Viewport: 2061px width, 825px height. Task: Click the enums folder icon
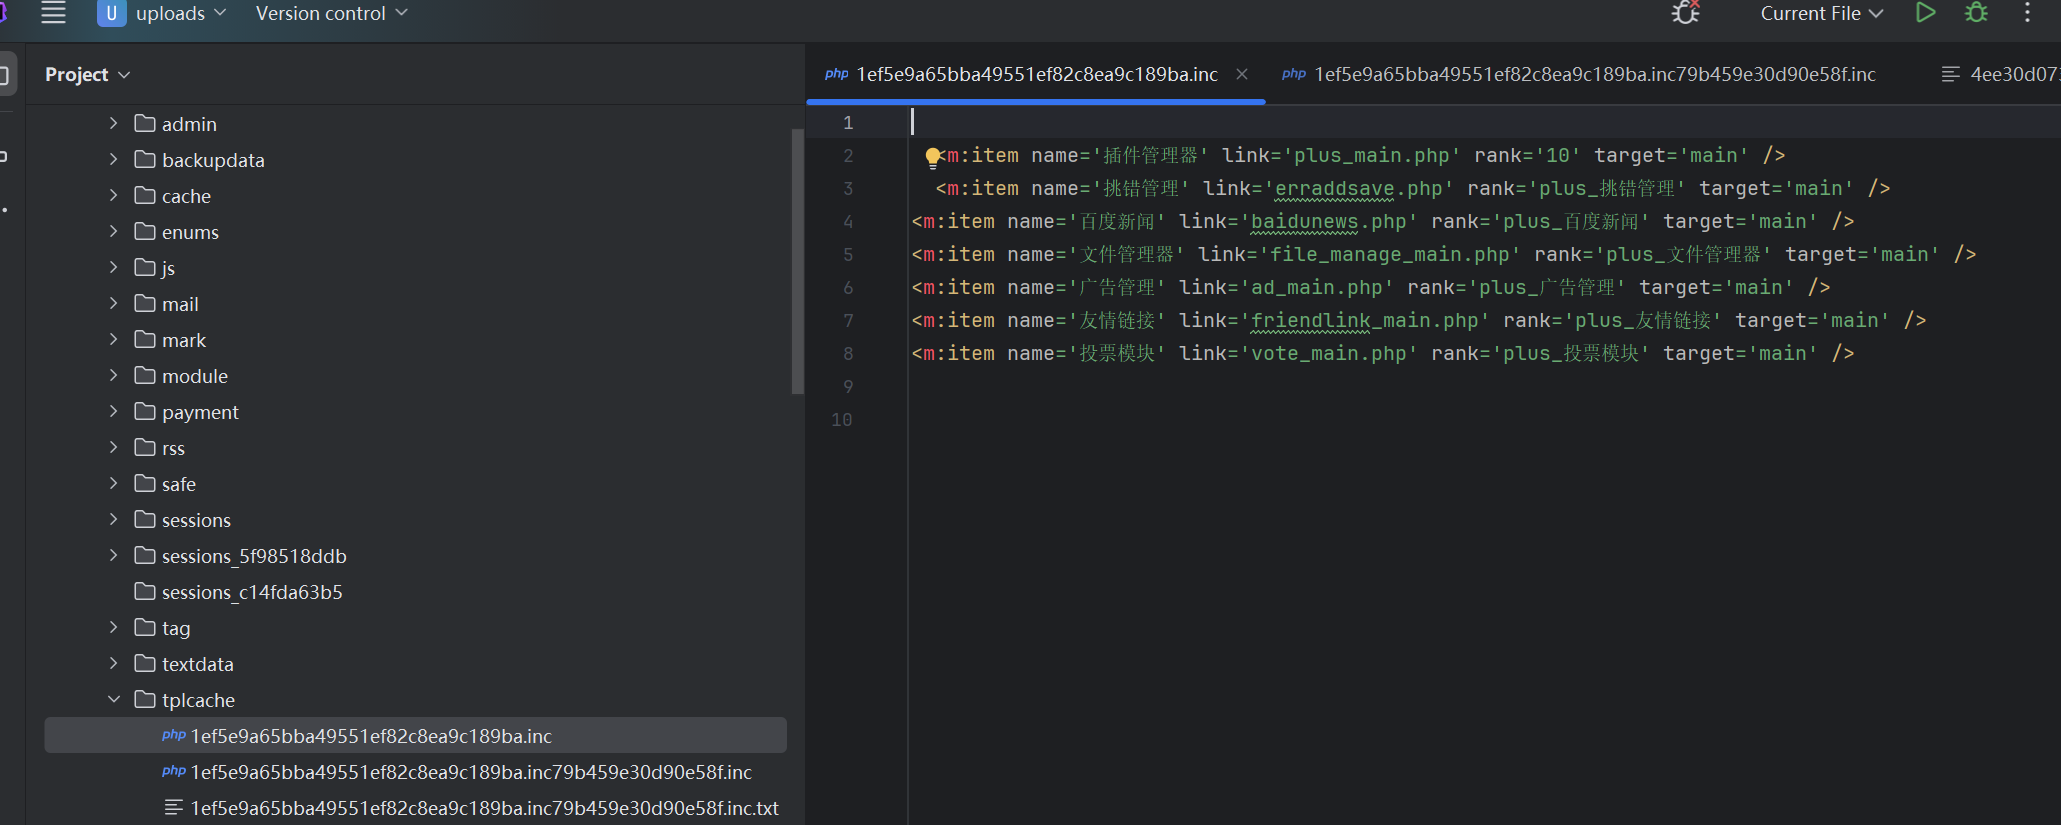pos(145,231)
